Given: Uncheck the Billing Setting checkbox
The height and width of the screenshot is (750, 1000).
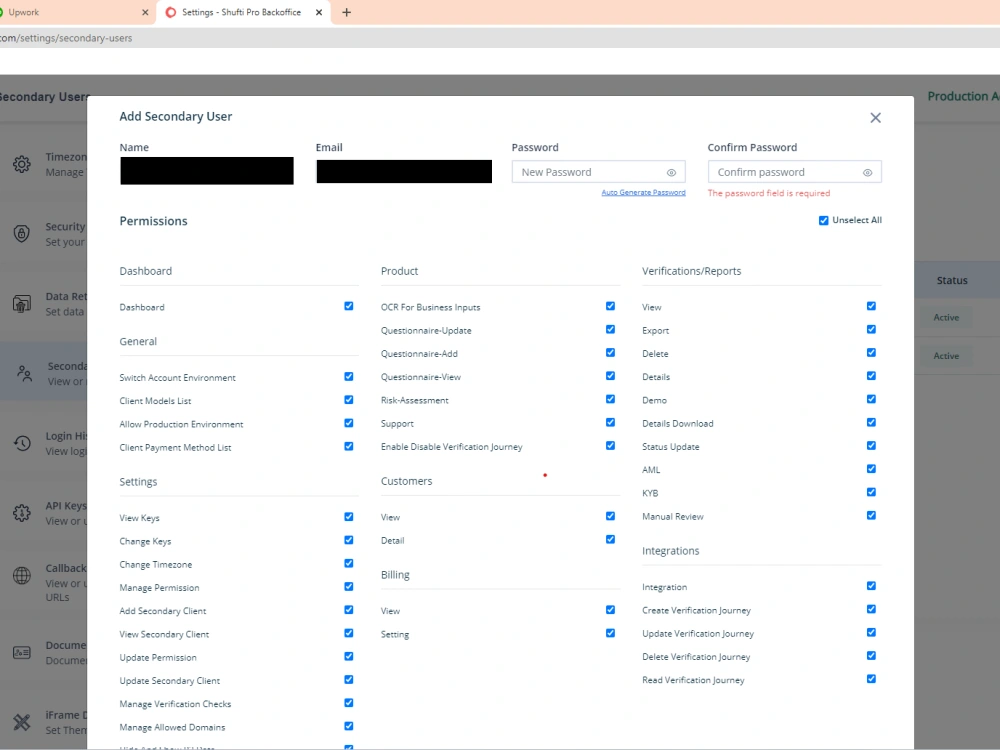Looking at the screenshot, I should tap(610, 633).
